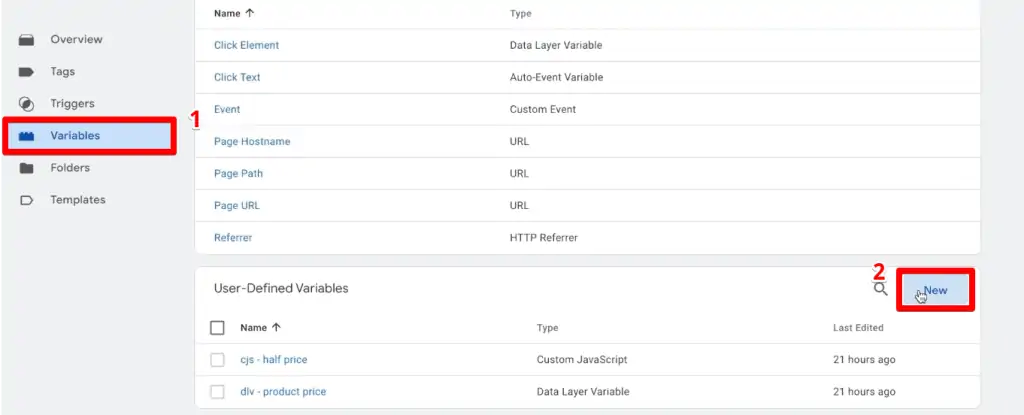Open Templates section in sidebar

coord(78,199)
